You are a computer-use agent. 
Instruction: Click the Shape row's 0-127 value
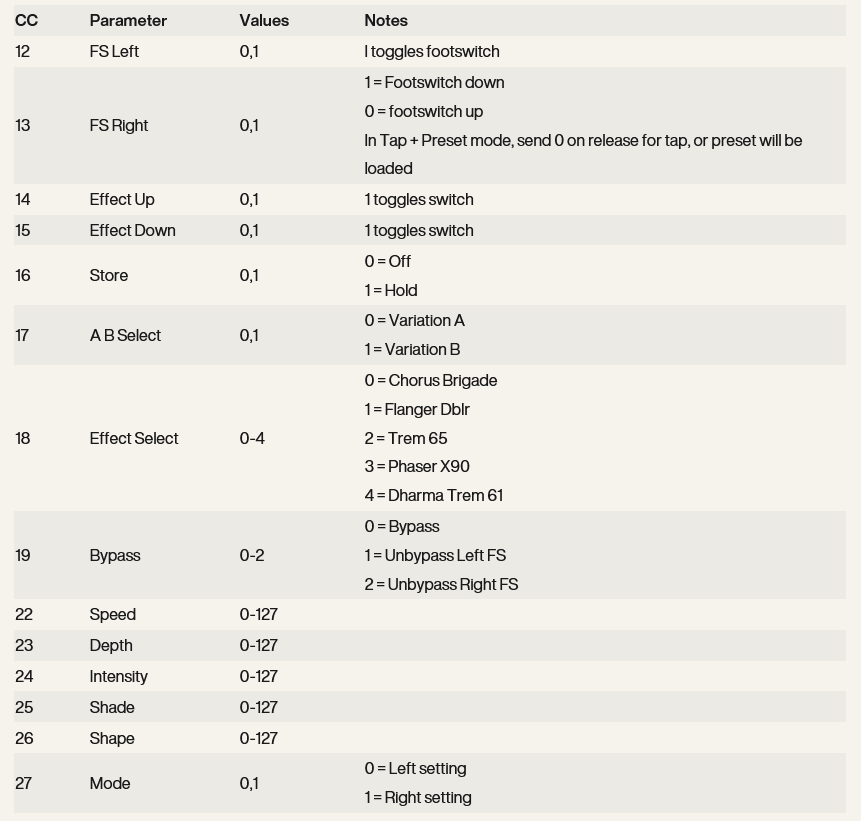259,738
